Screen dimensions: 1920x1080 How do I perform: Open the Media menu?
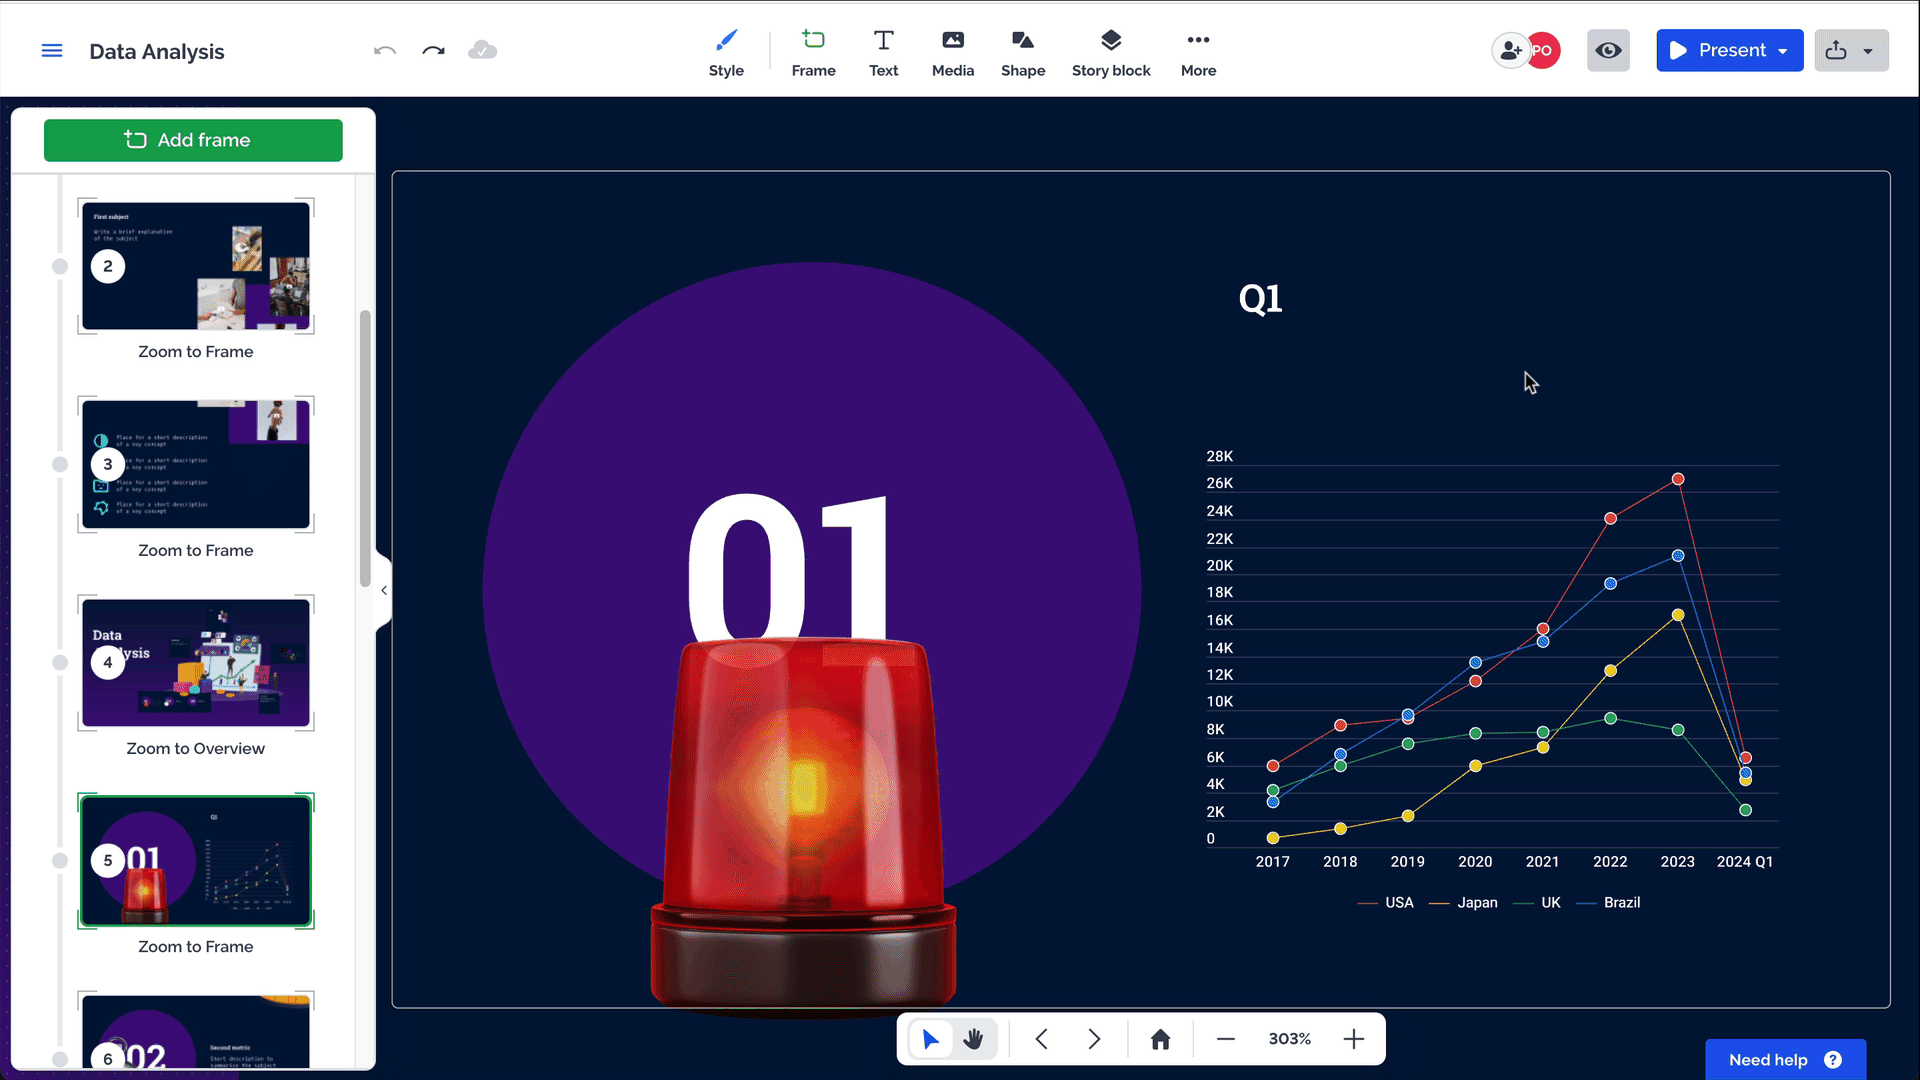[x=953, y=53]
